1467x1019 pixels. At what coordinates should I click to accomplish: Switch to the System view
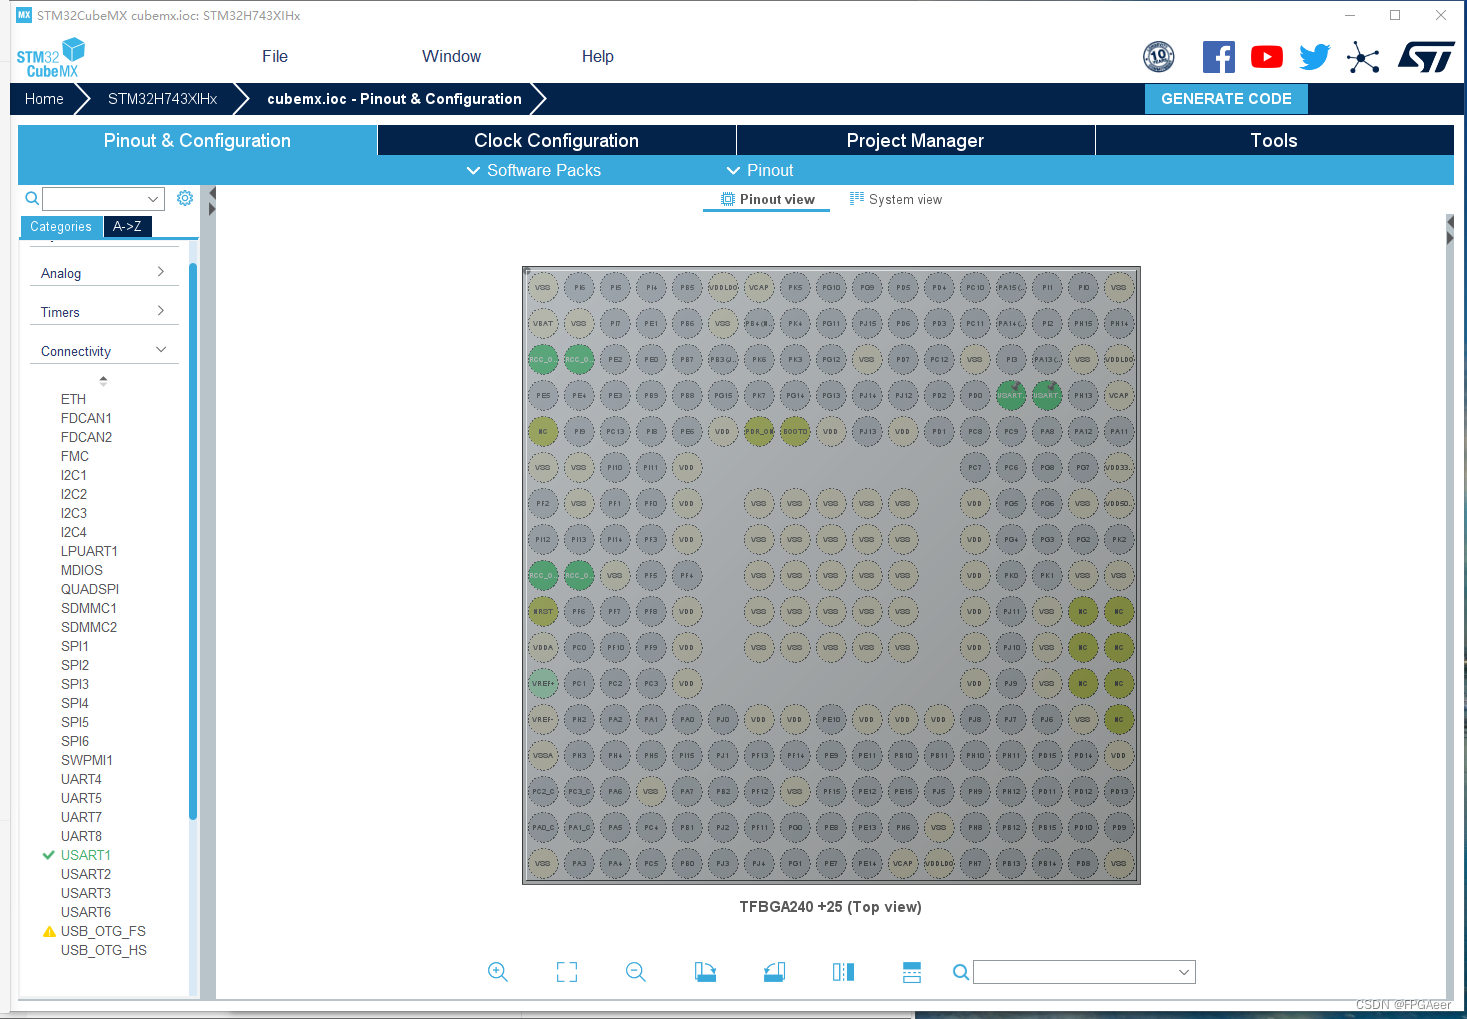pos(895,199)
